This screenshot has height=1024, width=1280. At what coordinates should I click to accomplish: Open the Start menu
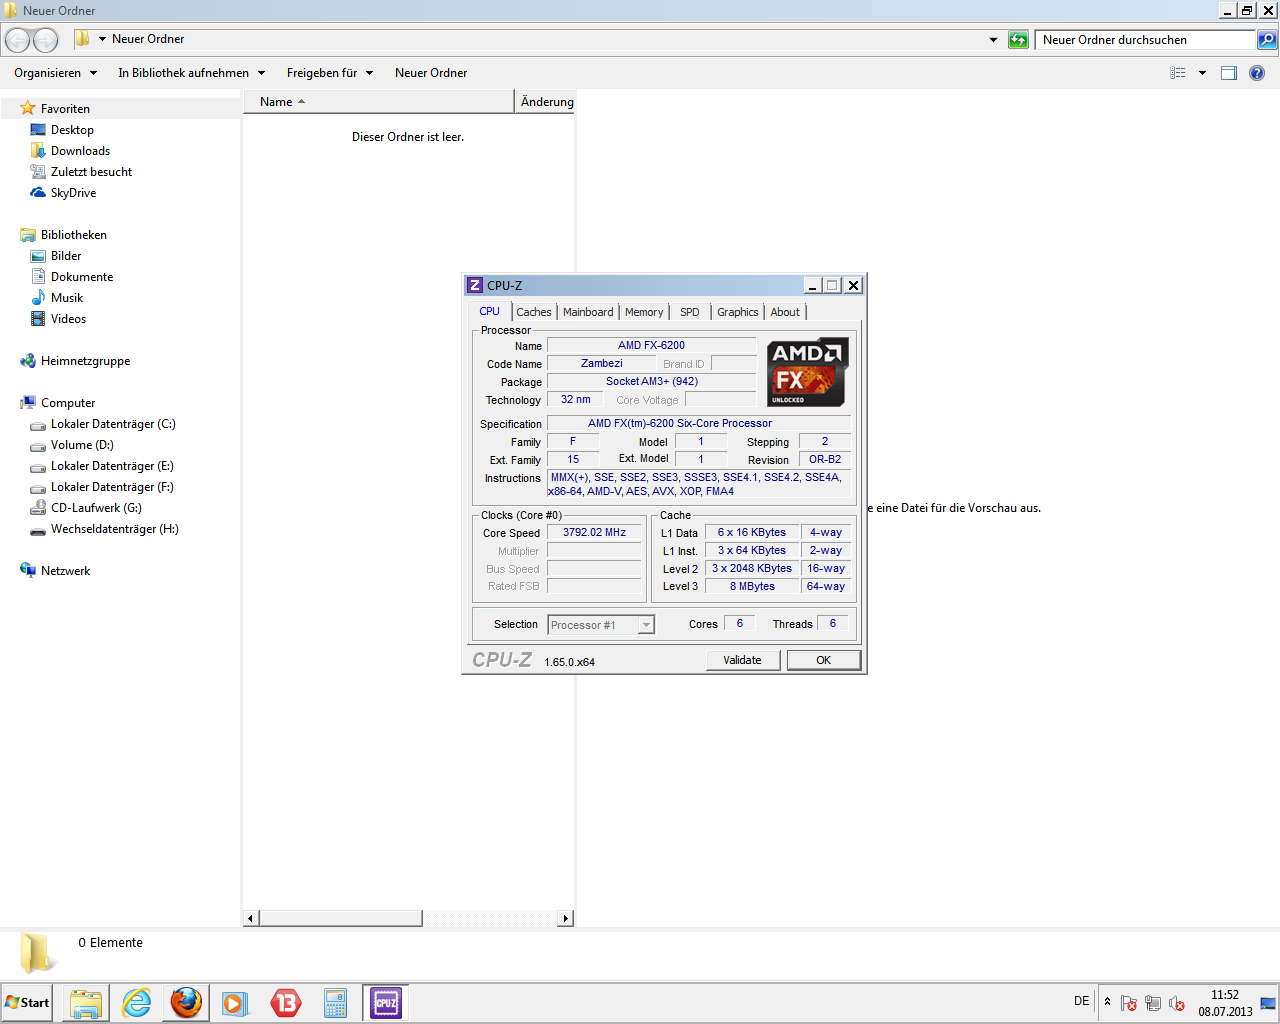(27, 1002)
